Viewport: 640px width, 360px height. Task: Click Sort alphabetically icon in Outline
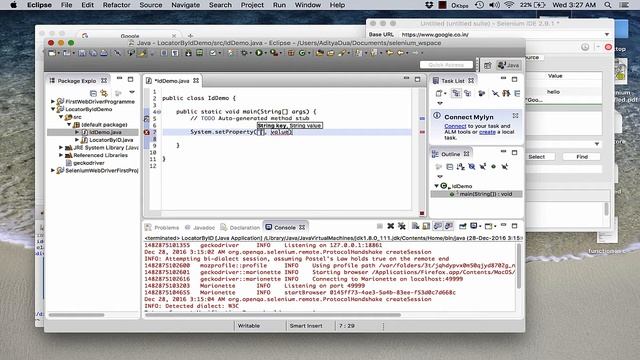click(x=460, y=167)
